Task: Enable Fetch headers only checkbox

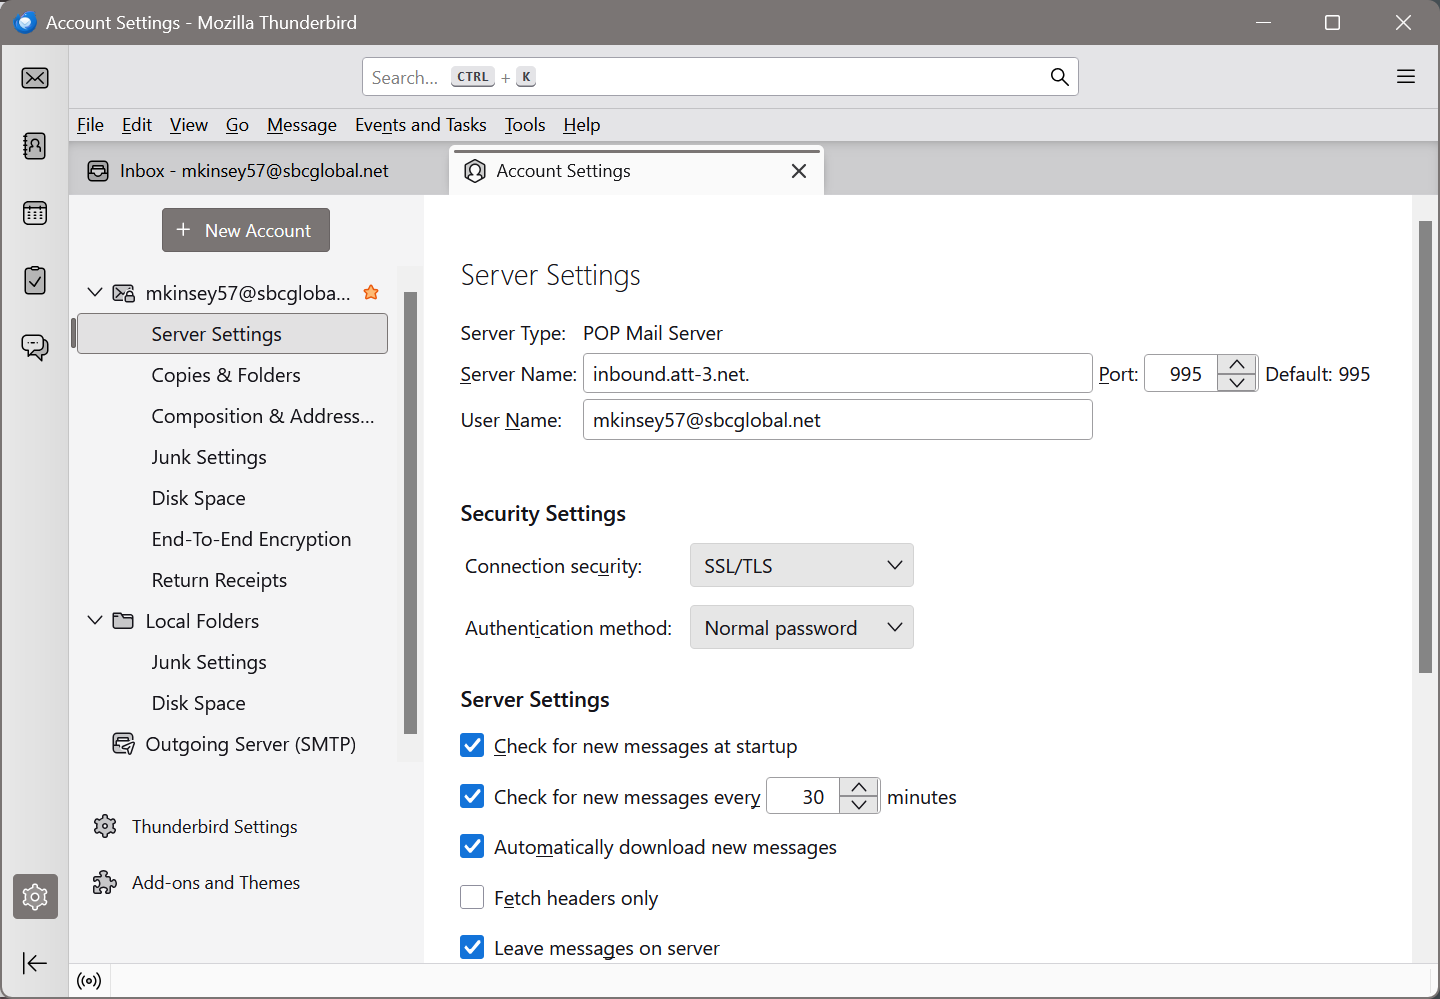Action: [x=472, y=897]
